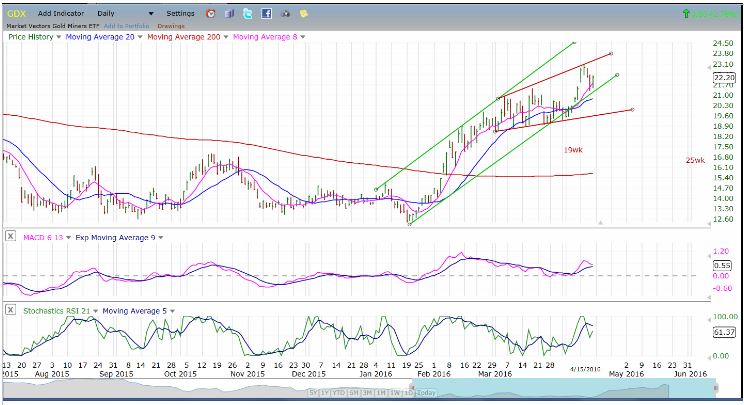This screenshot has width=744, height=405.
Task: Click the print icon in toolbar
Action: pos(285,14)
